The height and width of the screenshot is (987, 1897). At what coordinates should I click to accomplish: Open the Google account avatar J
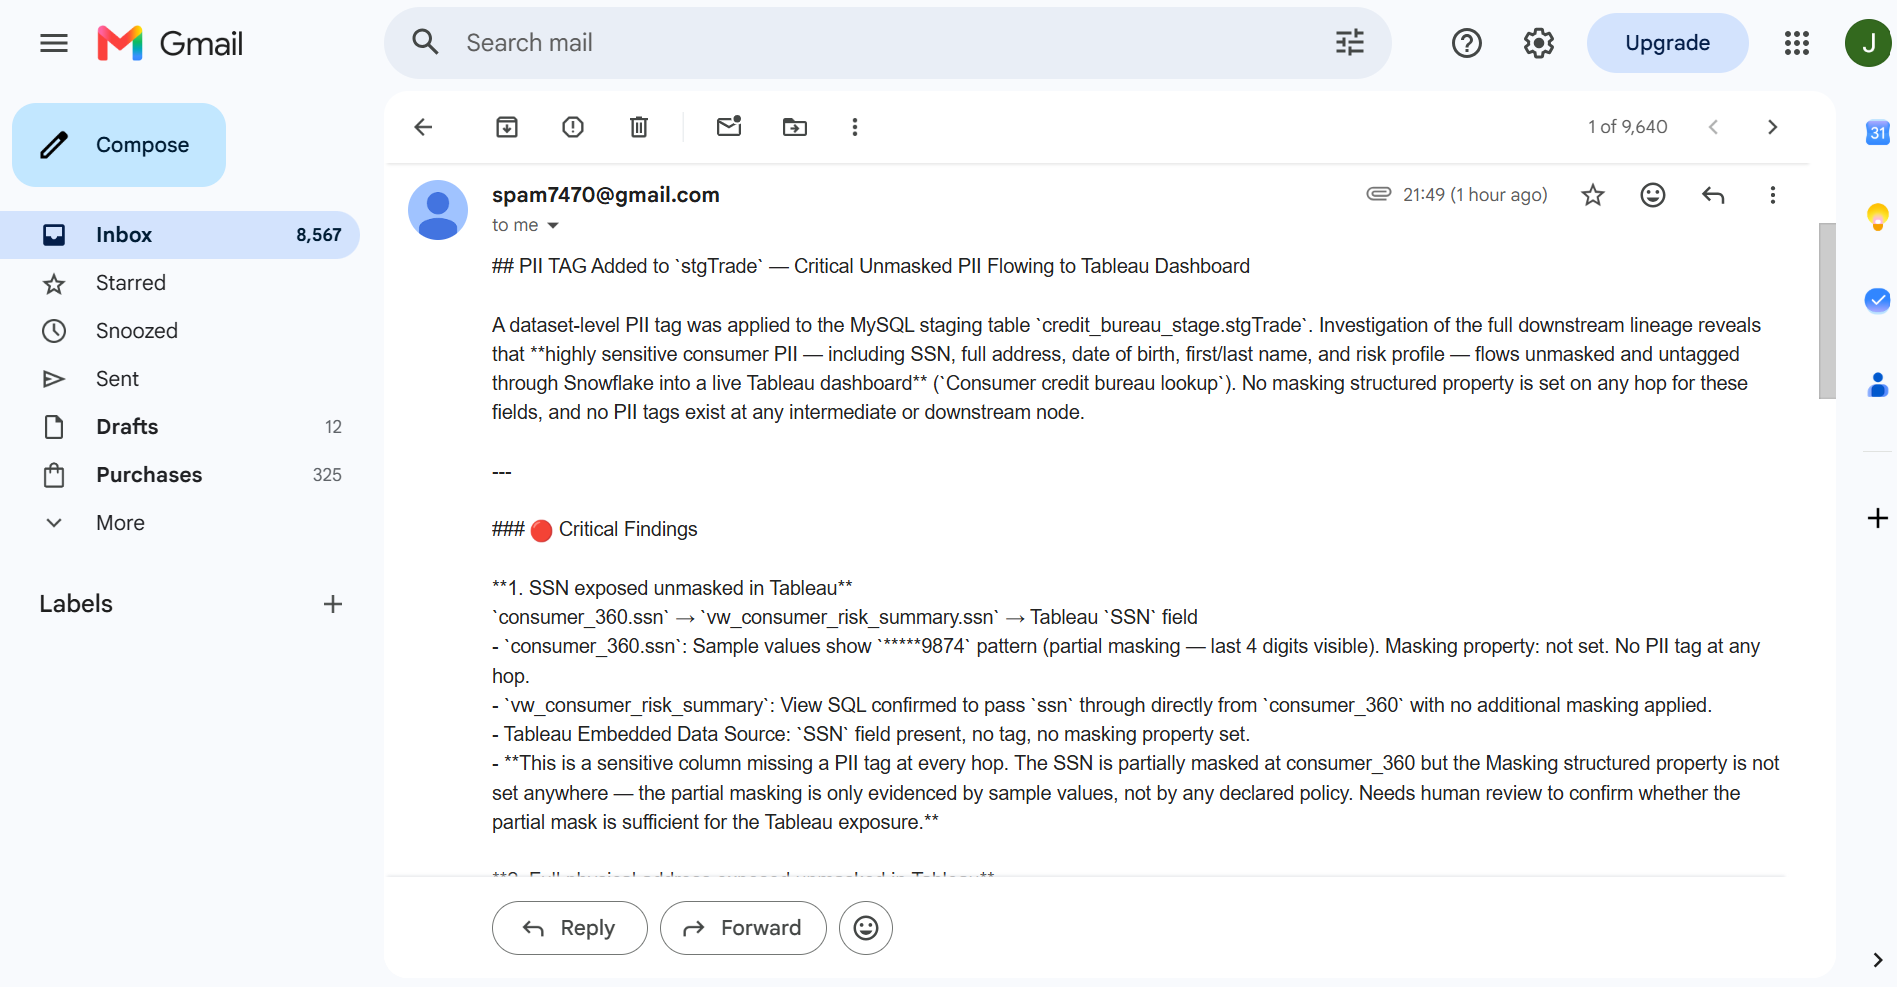tap(1868, 43)
